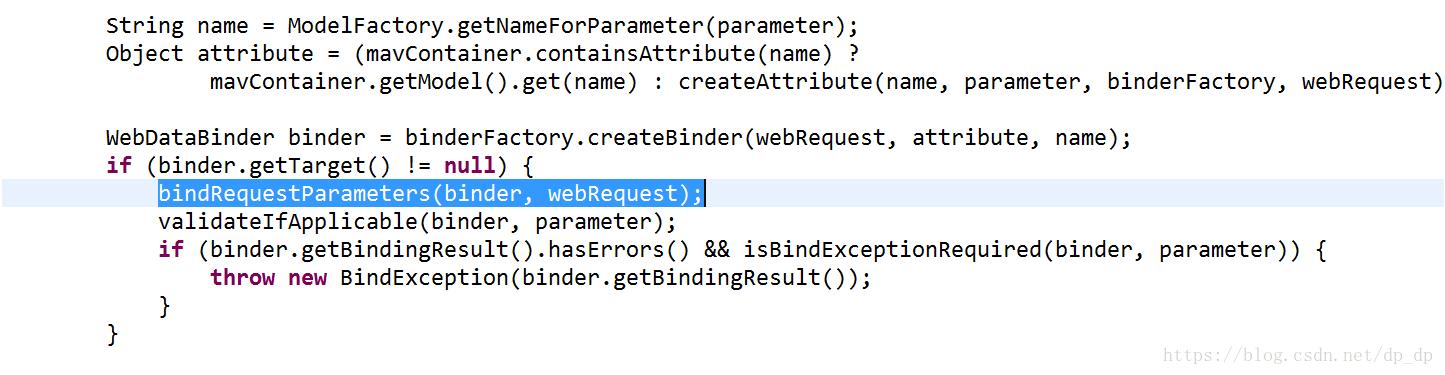The width and height of the screenshot is (1445, 375).
Task: Click the ModelFactory class reference
Action: [x=365, y=24]
